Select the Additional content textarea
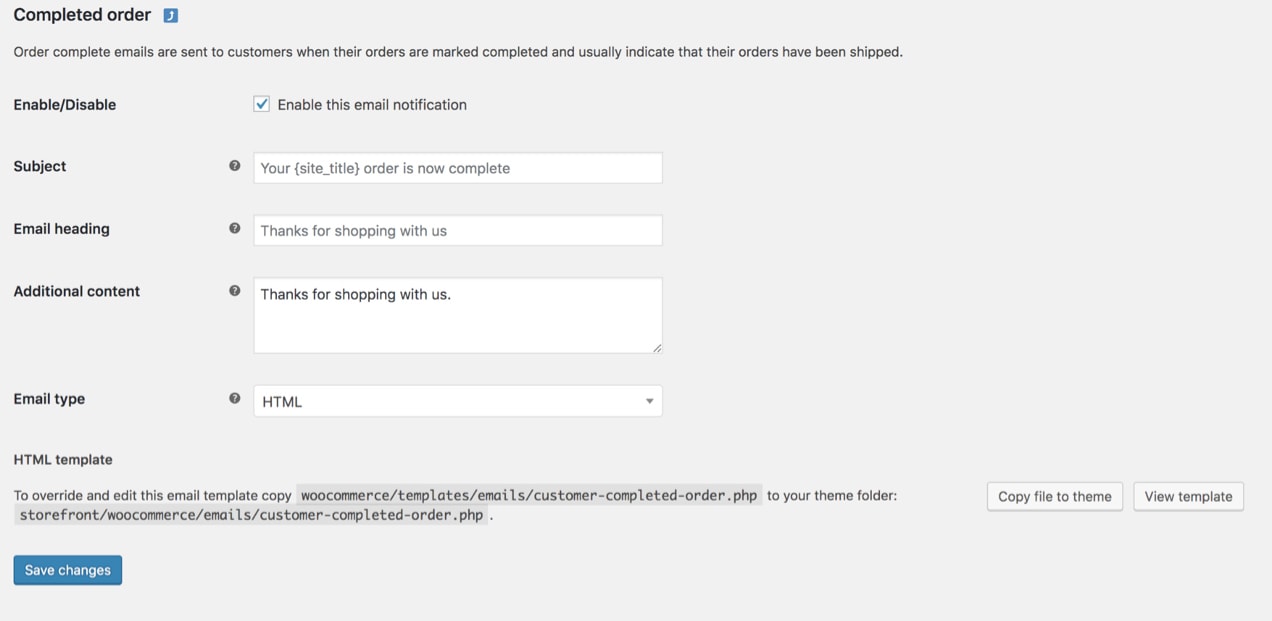This screenshot has width=1272, height=621. point(457,314)
